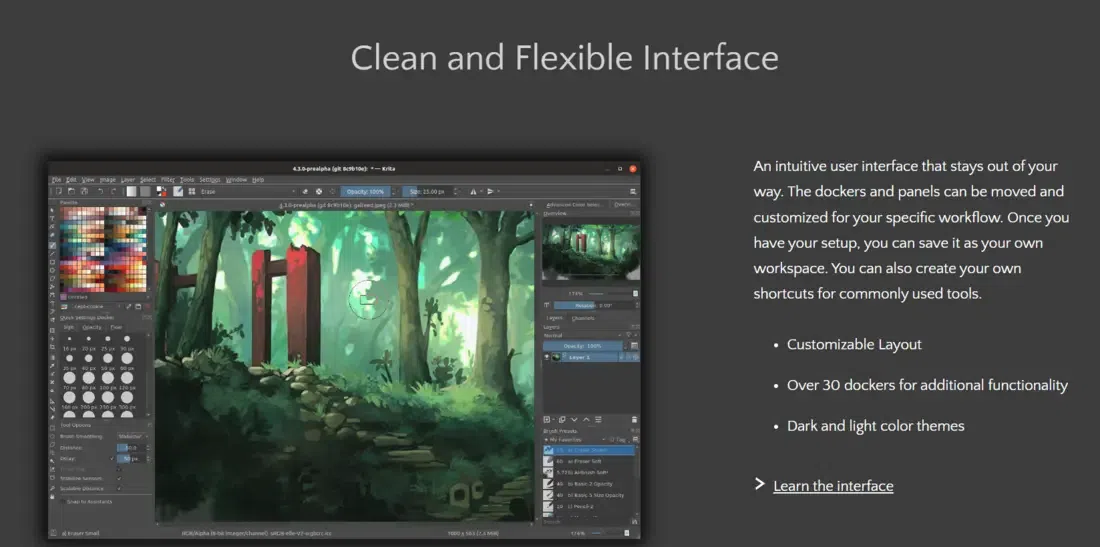Select the Freehand Brush tool in toolbox
This screenshot has height=547, width=1100.
pyautogui.click(x=53, y=245)
